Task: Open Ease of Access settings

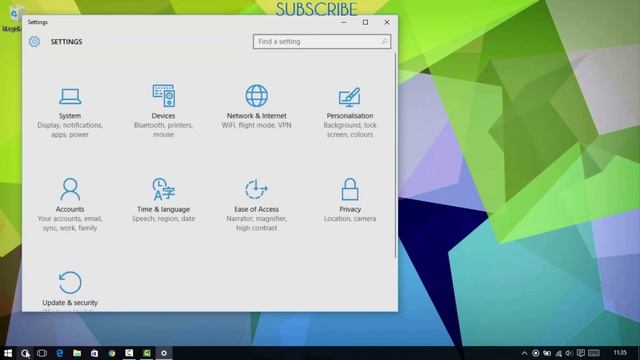Action: [256, 204]
